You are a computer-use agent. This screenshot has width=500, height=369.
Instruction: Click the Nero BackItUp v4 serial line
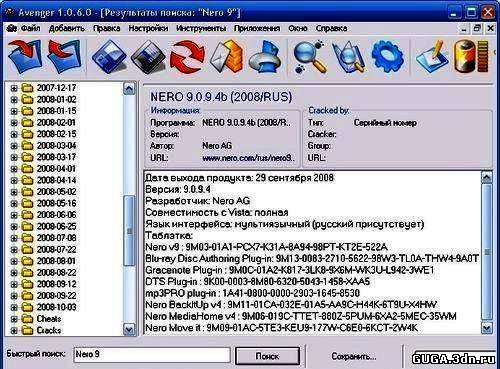[291, 305]
